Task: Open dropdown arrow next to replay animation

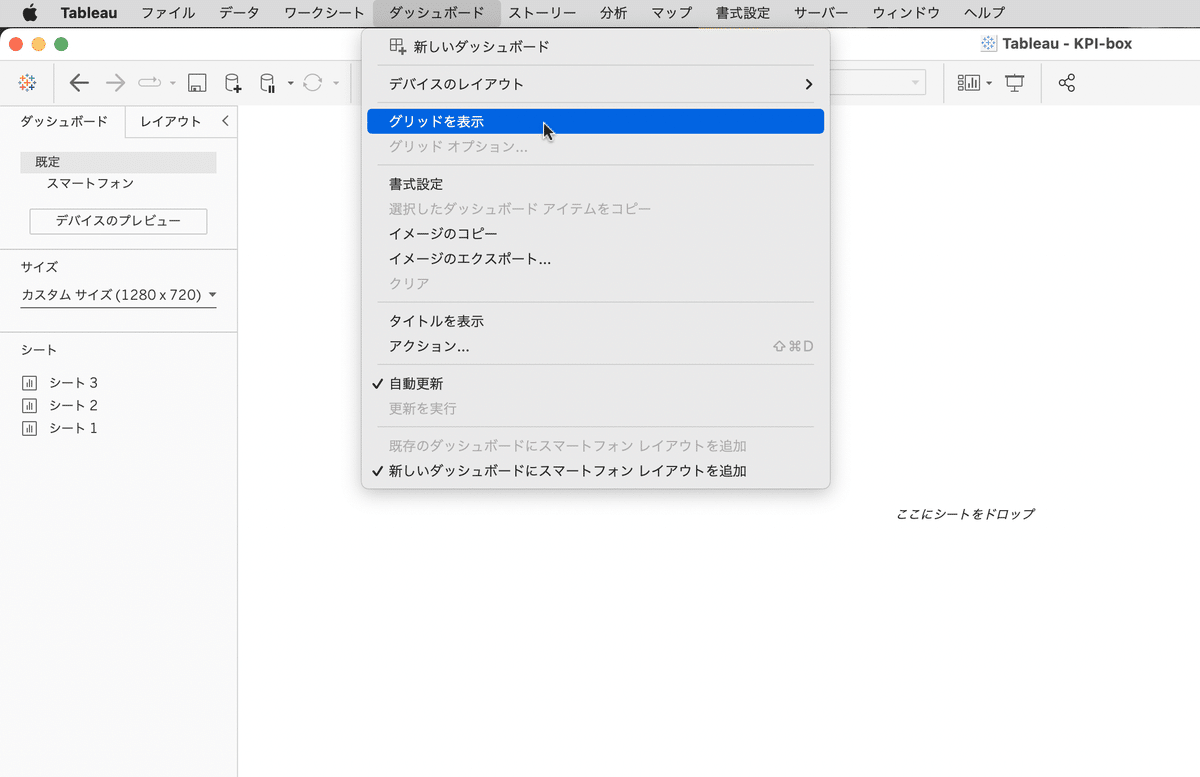Action: click(173, 83)
